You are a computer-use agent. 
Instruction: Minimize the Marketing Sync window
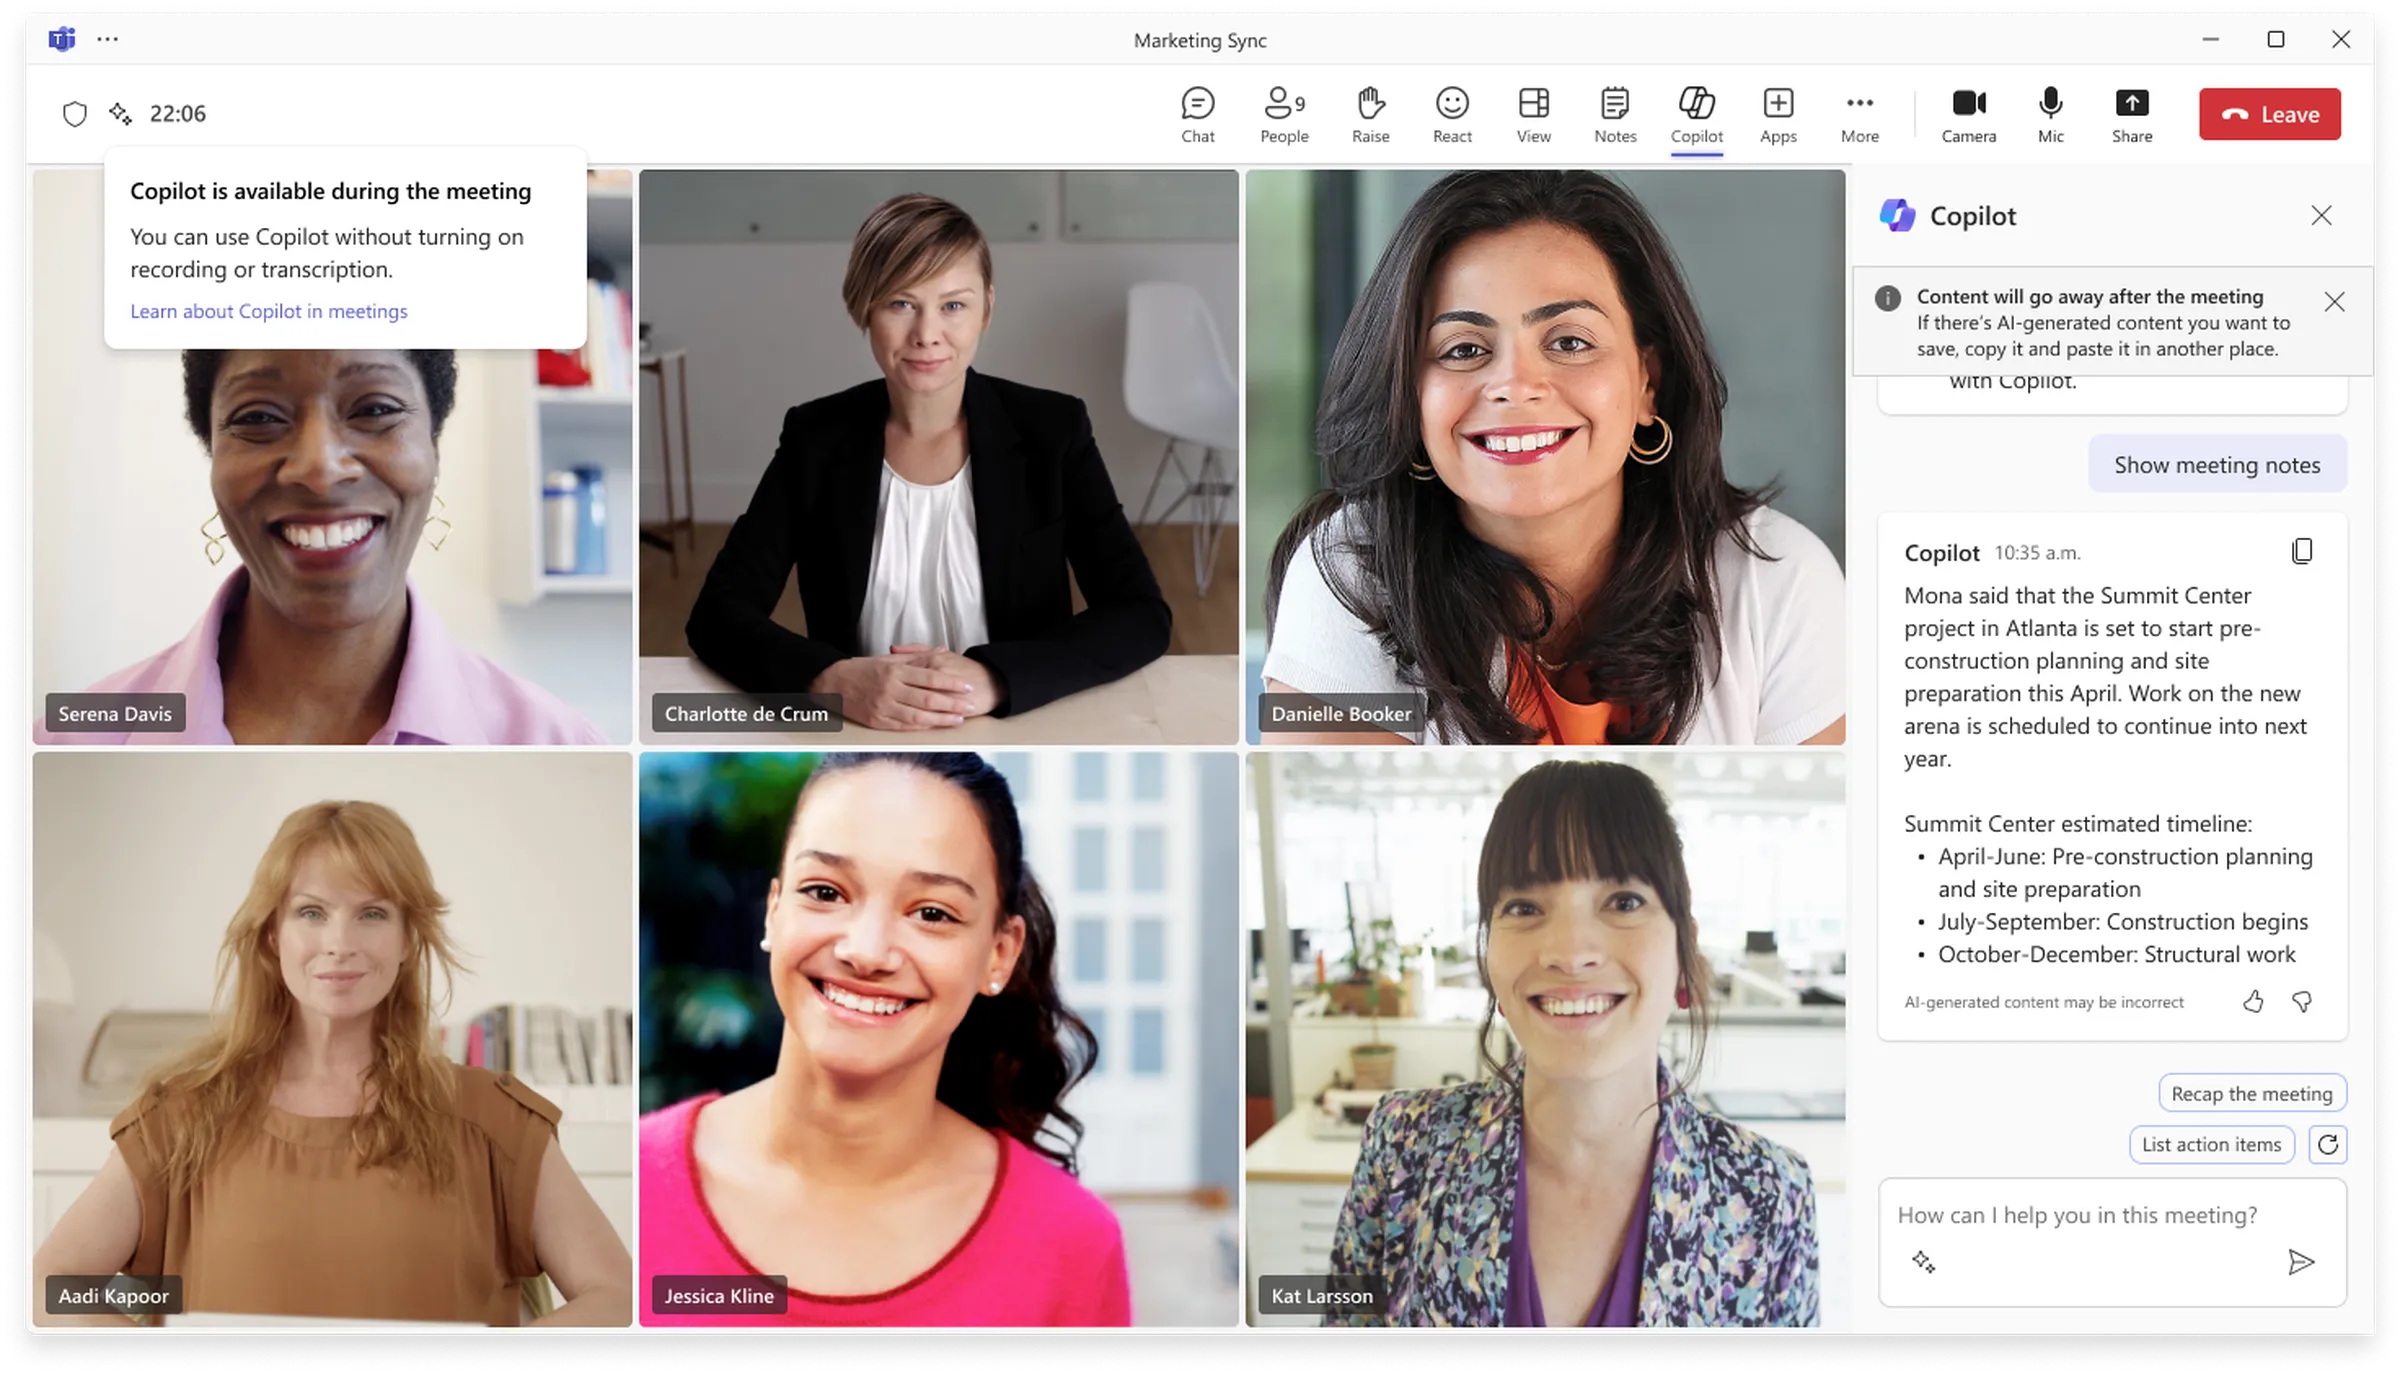pyautogui.click(x=2210, y=39)
